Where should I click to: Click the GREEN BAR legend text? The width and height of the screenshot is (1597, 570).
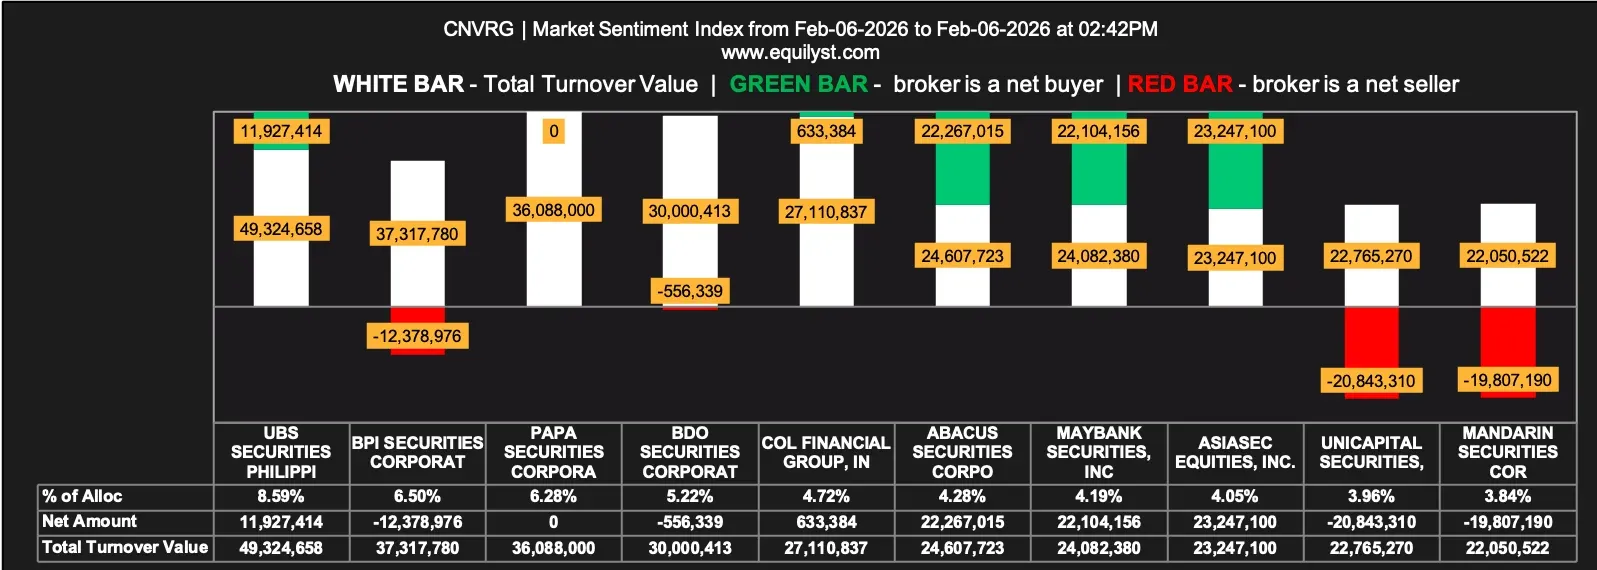point(798,84)
